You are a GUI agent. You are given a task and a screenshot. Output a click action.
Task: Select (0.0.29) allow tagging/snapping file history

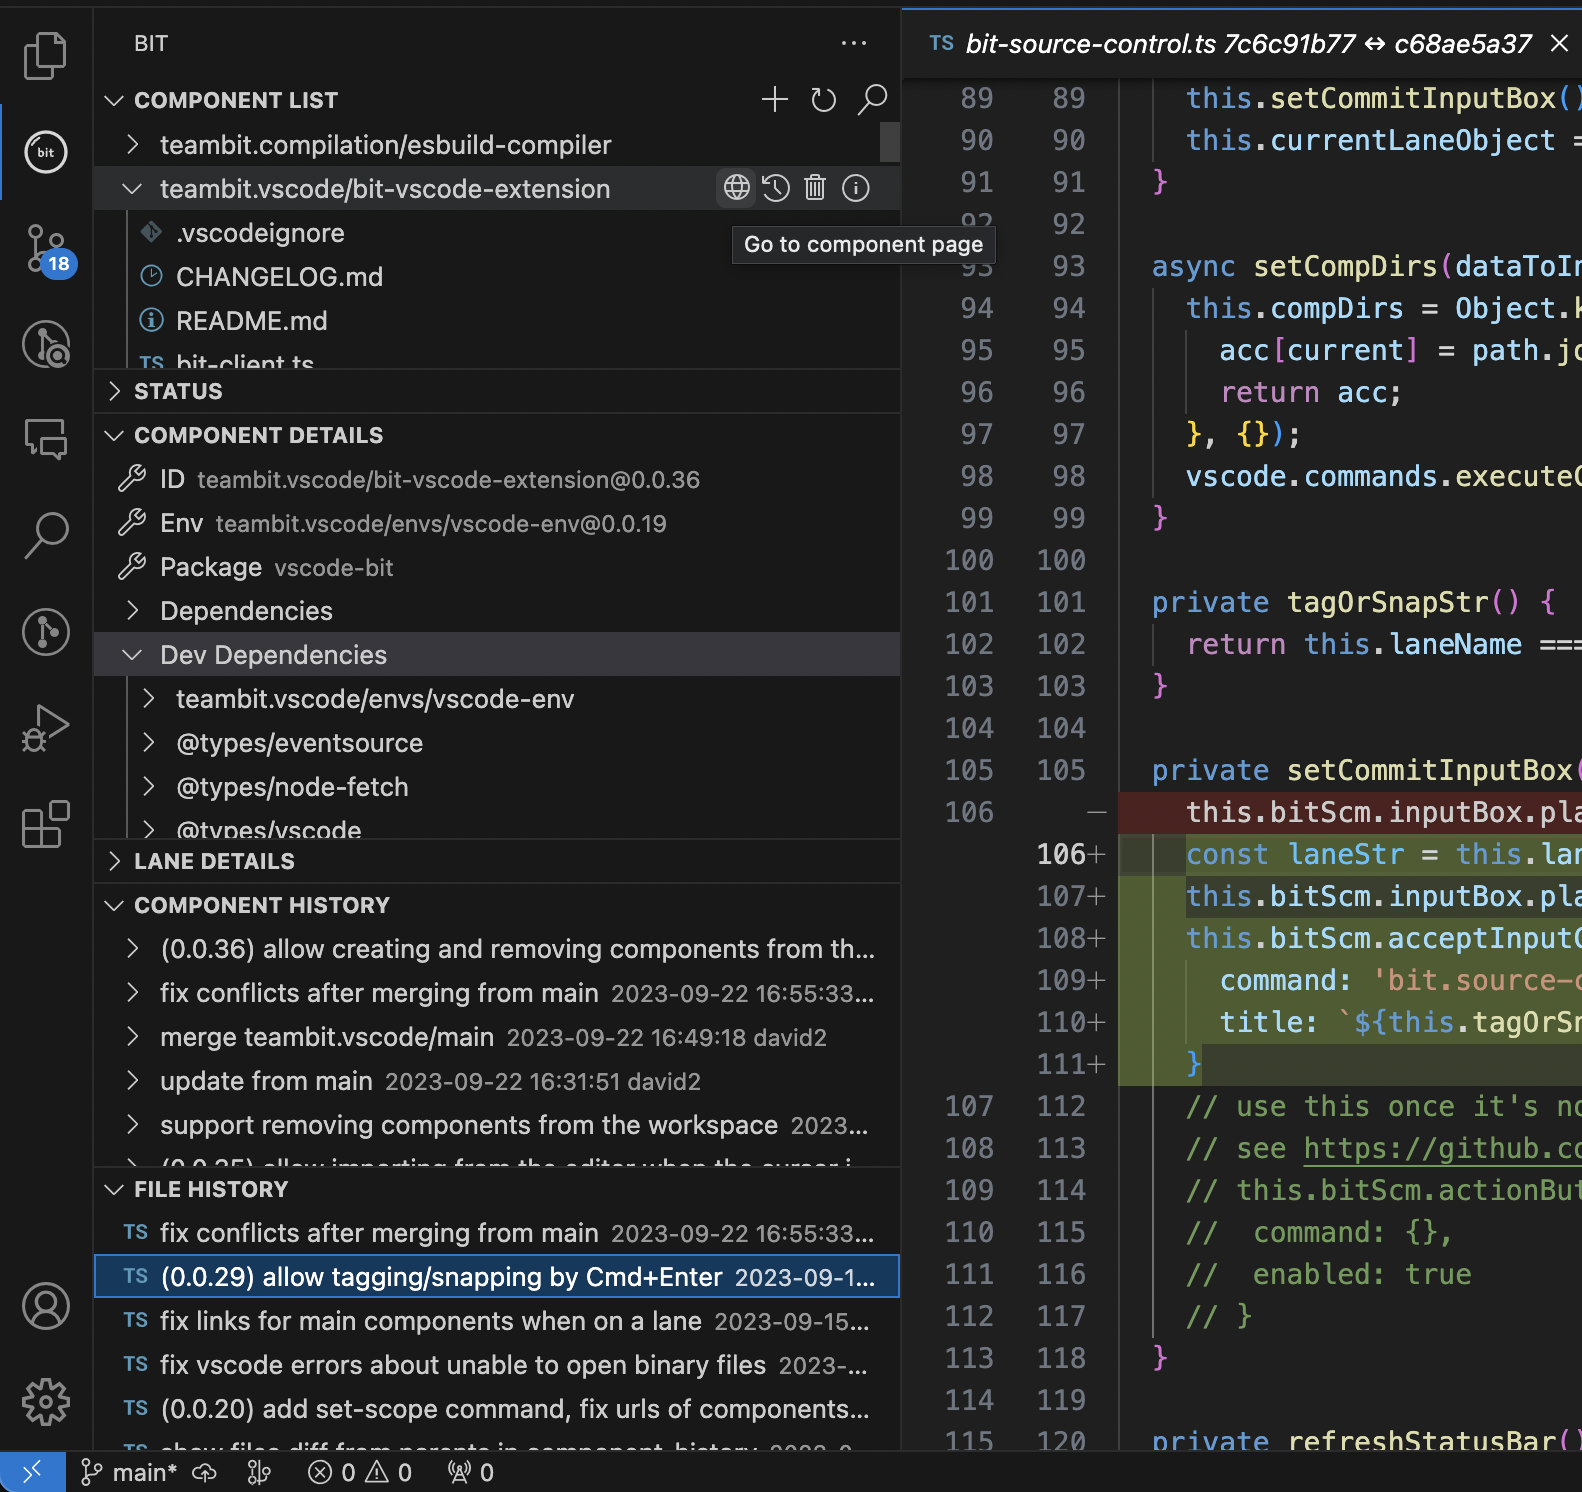coord(497,1277)
